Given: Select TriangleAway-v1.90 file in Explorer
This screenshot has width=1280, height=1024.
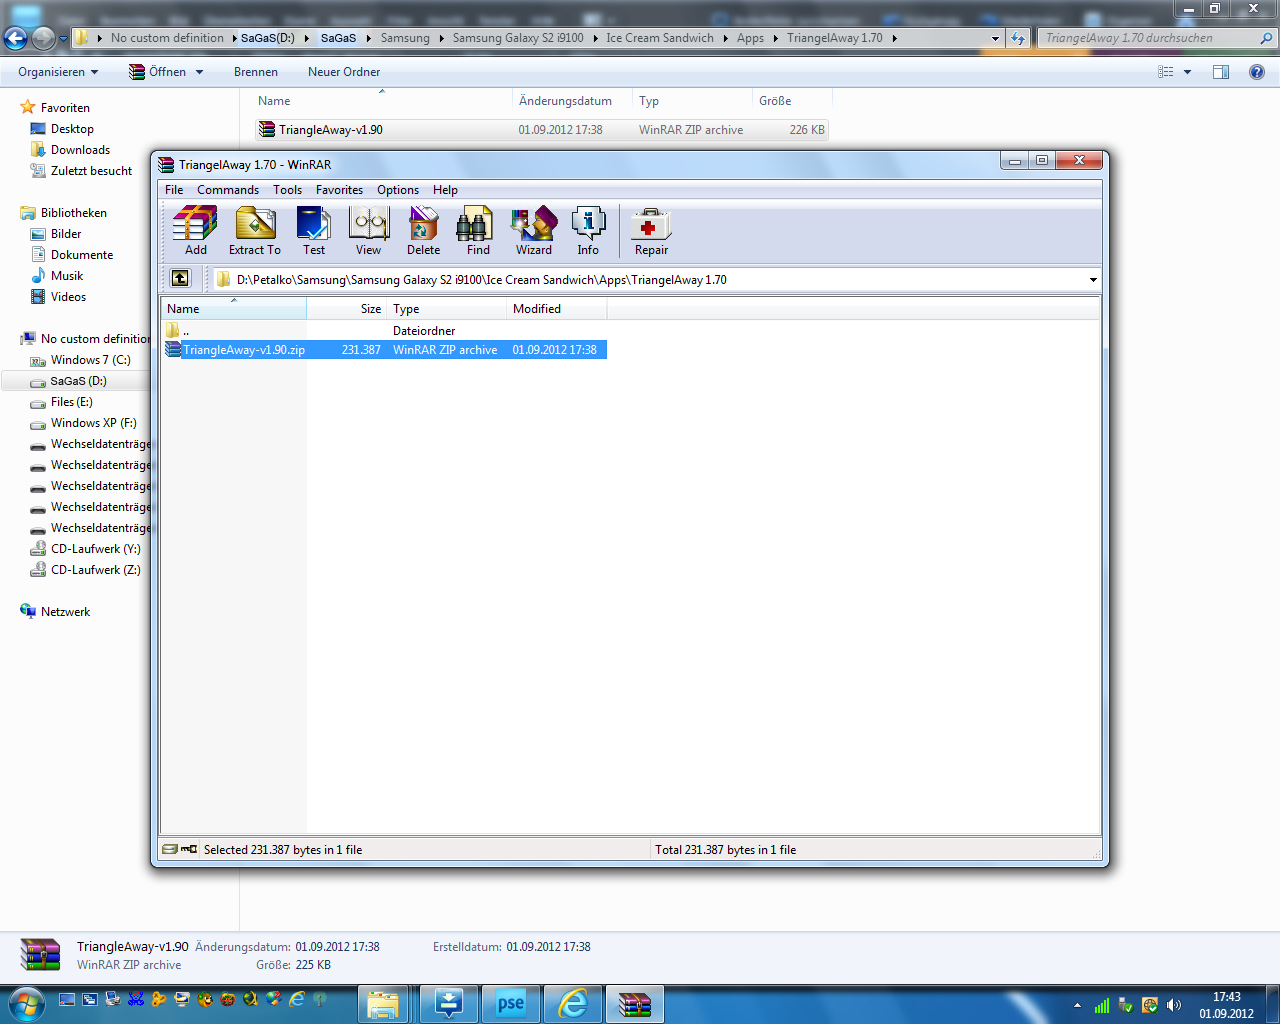Looking at the screenshot, I should coord(542,130).
